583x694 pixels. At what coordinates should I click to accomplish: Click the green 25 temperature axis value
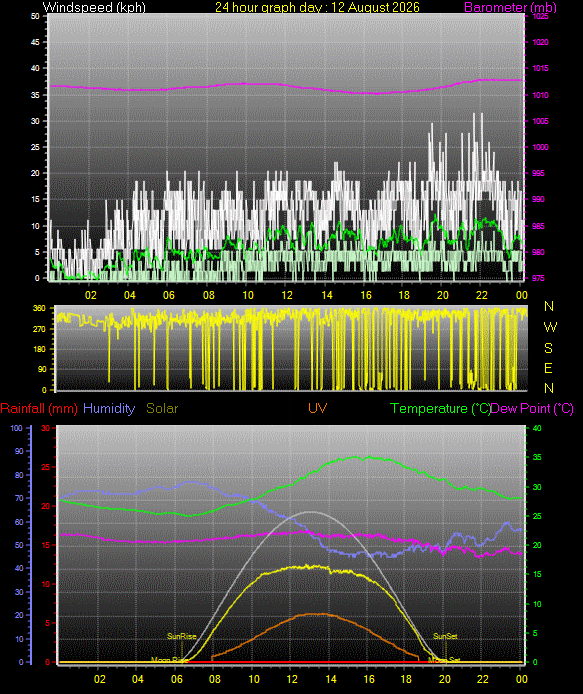[x=537, y=517]
